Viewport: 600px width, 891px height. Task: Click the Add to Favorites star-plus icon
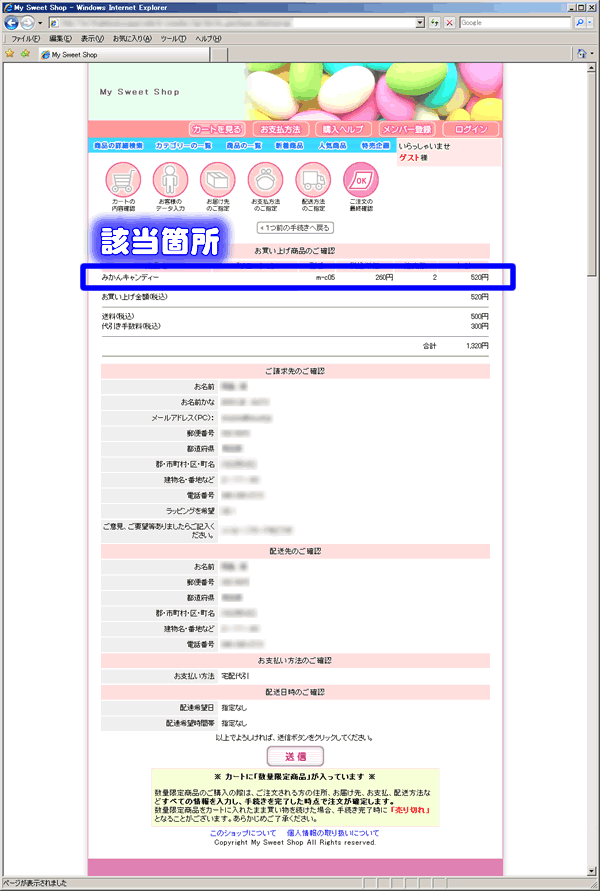[25, 54]
